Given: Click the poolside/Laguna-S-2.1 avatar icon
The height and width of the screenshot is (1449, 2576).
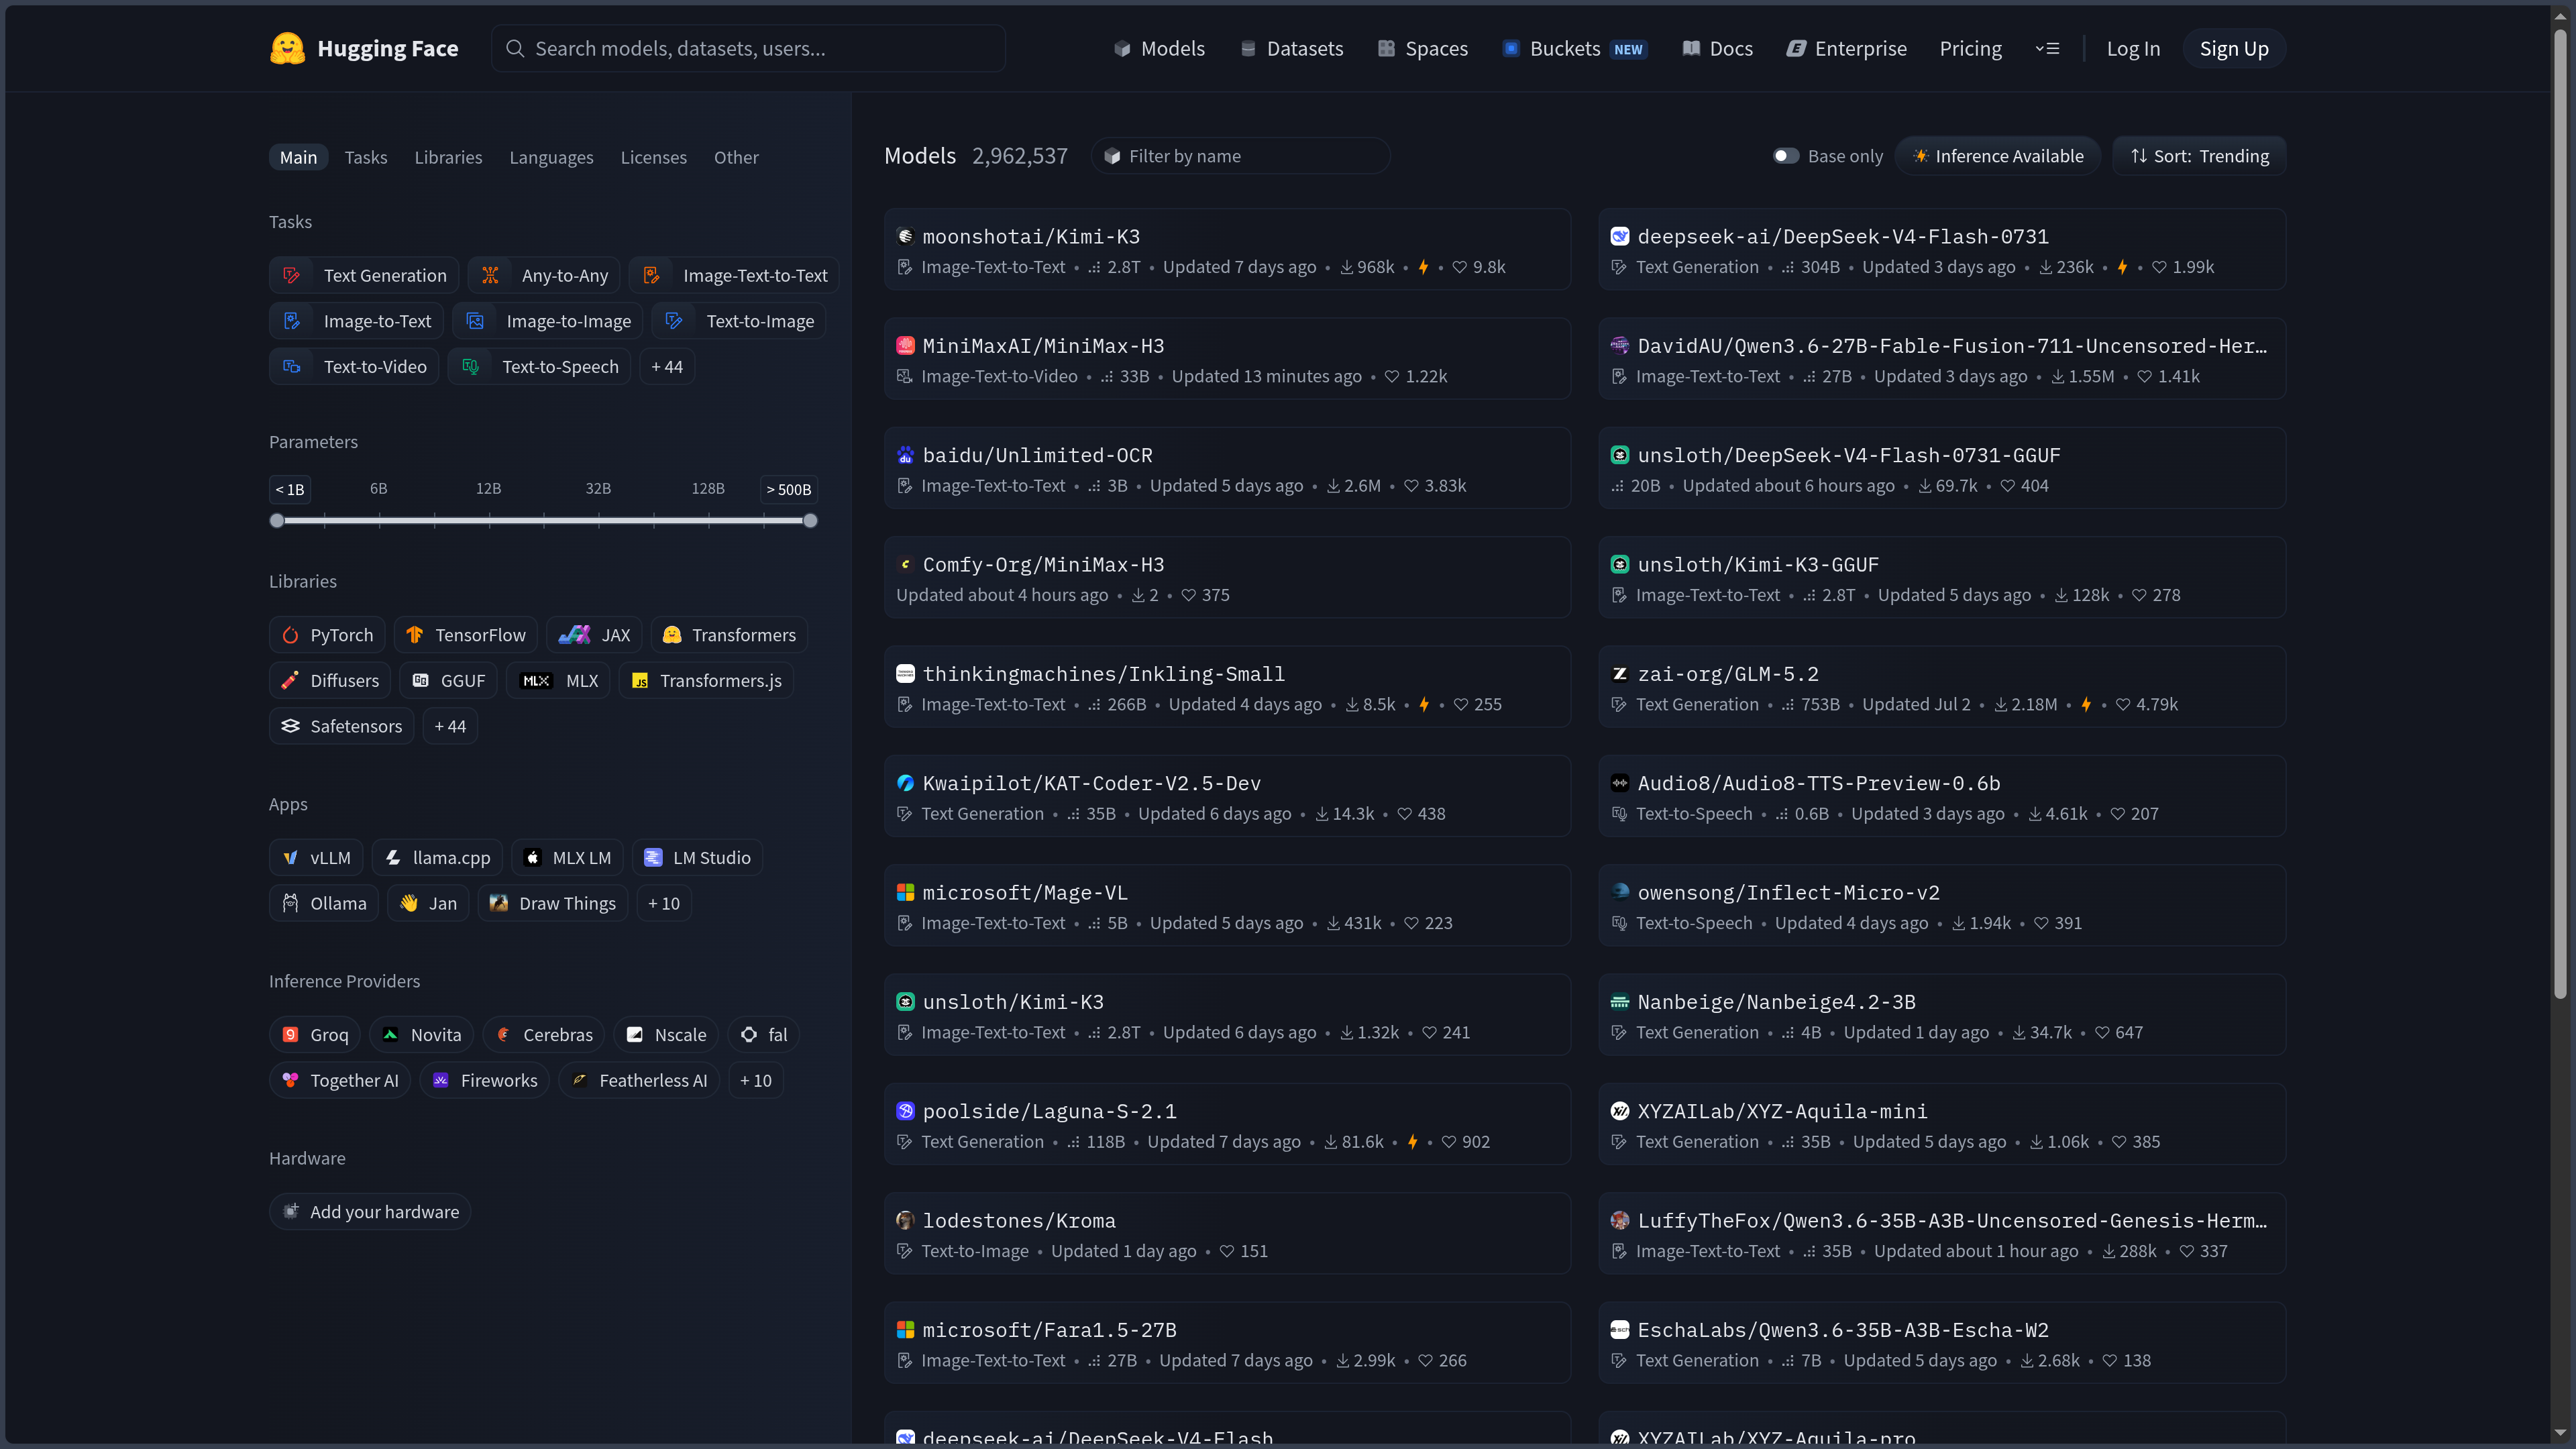Looking at the screenshot, I should 905,1111.
